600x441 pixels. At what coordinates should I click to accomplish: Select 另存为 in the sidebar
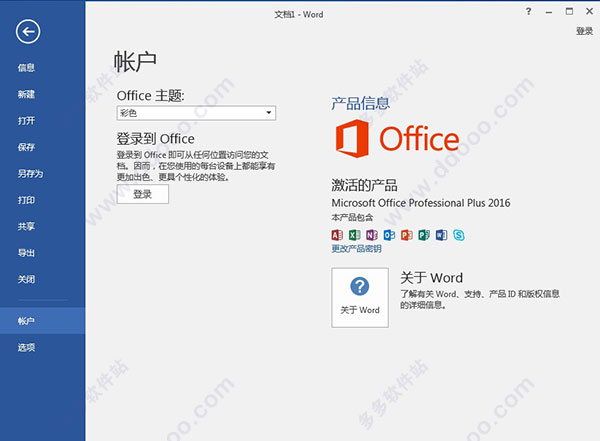click(31, 173)
